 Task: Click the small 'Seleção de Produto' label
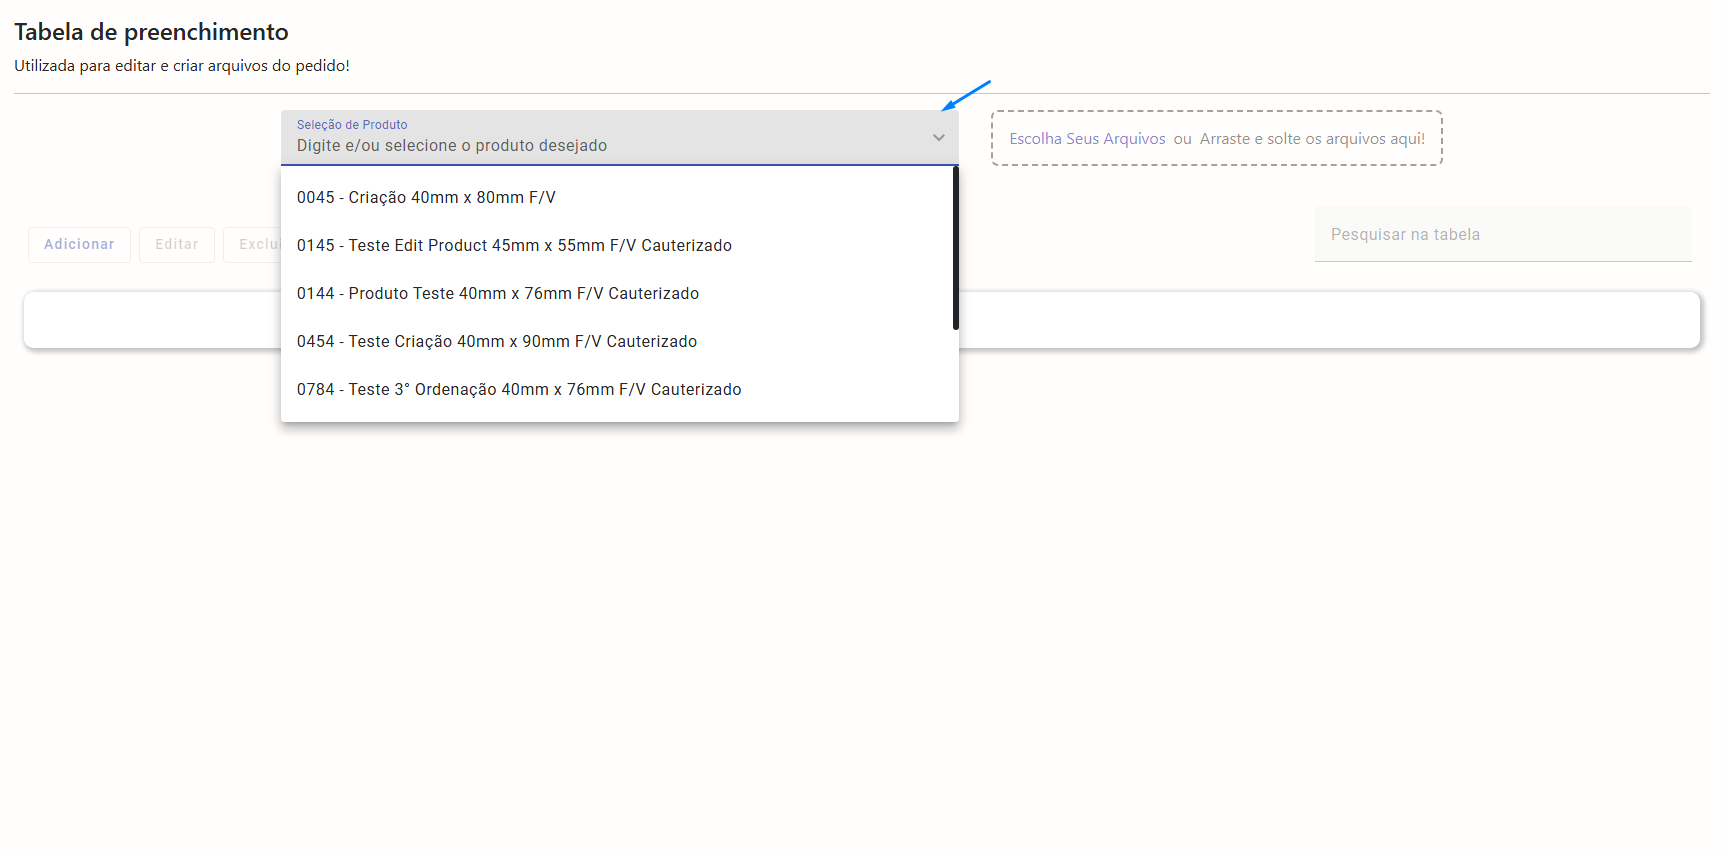[x=352, y=125]
